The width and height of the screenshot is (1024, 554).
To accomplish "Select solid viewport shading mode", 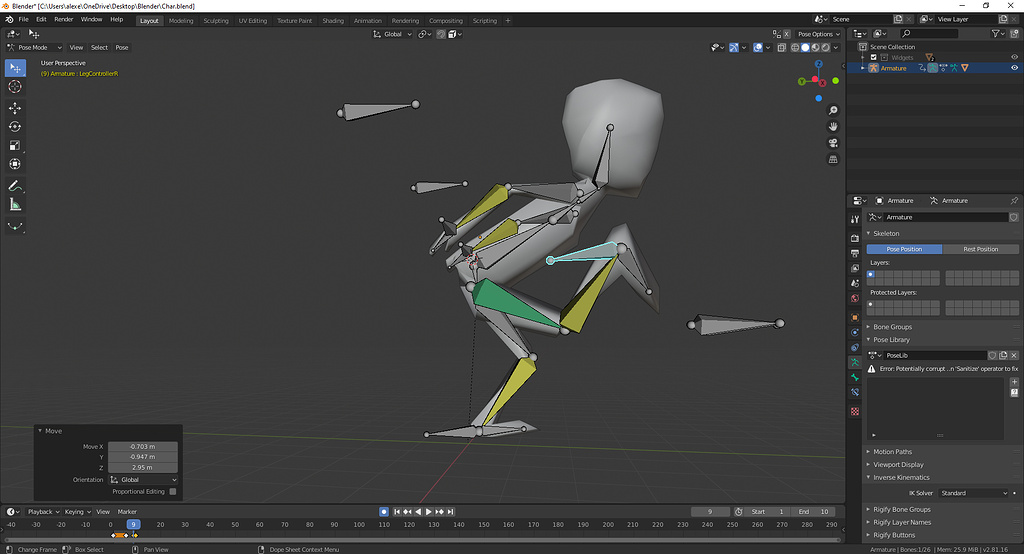I will [x=805, y=48].
